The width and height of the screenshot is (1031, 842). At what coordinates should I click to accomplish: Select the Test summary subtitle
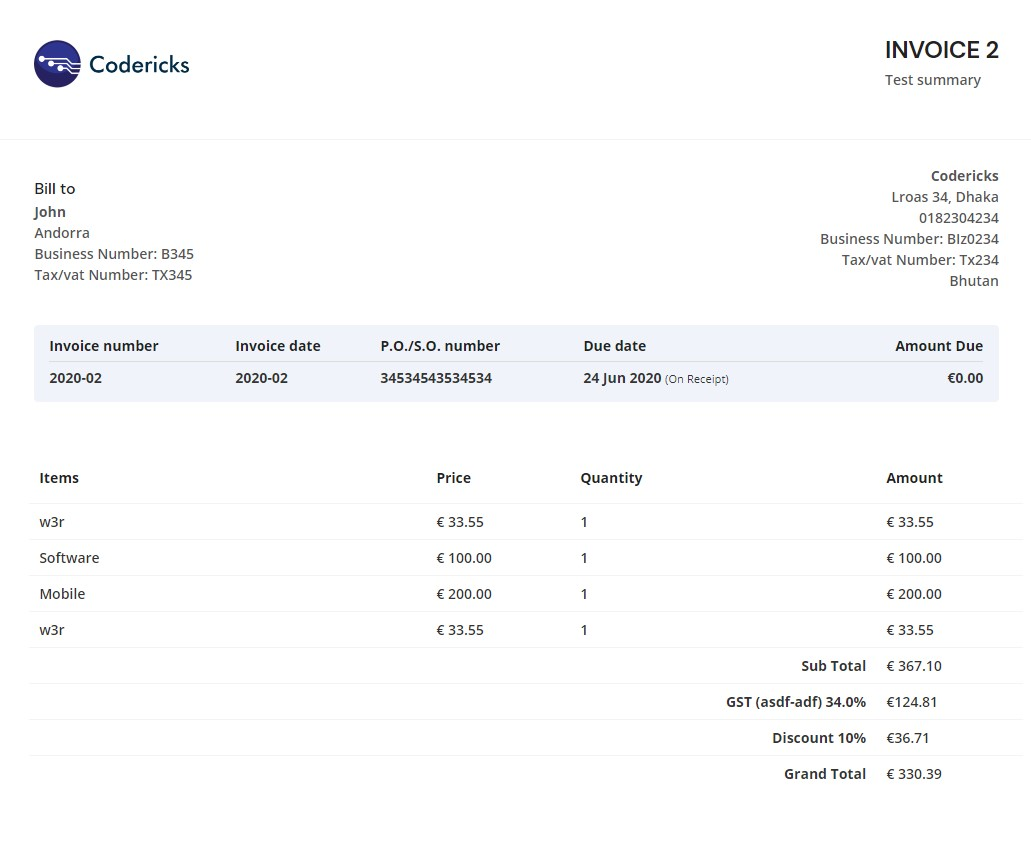click(x=932, y=80)
